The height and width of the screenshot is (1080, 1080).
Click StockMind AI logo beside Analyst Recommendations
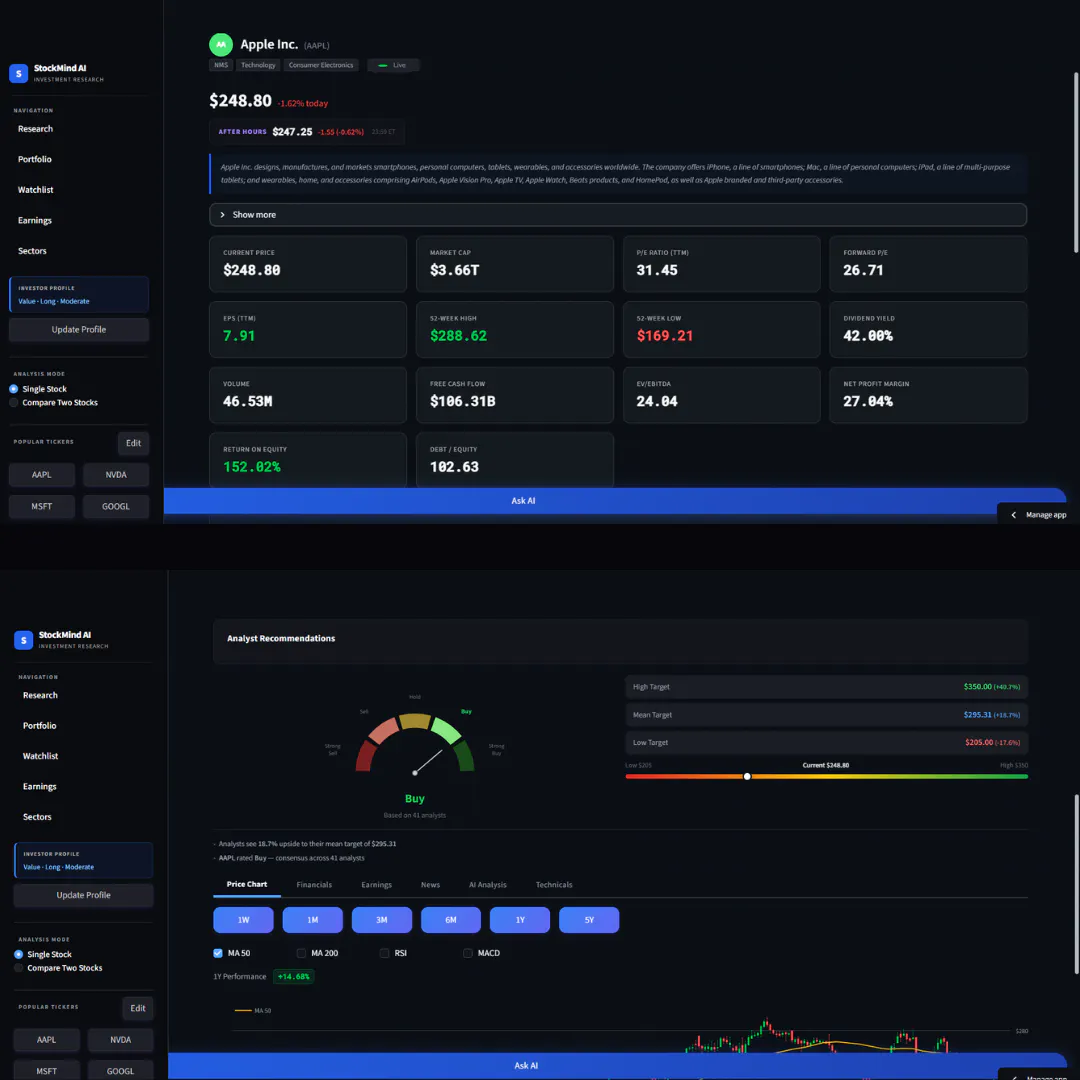pos(23,640)
